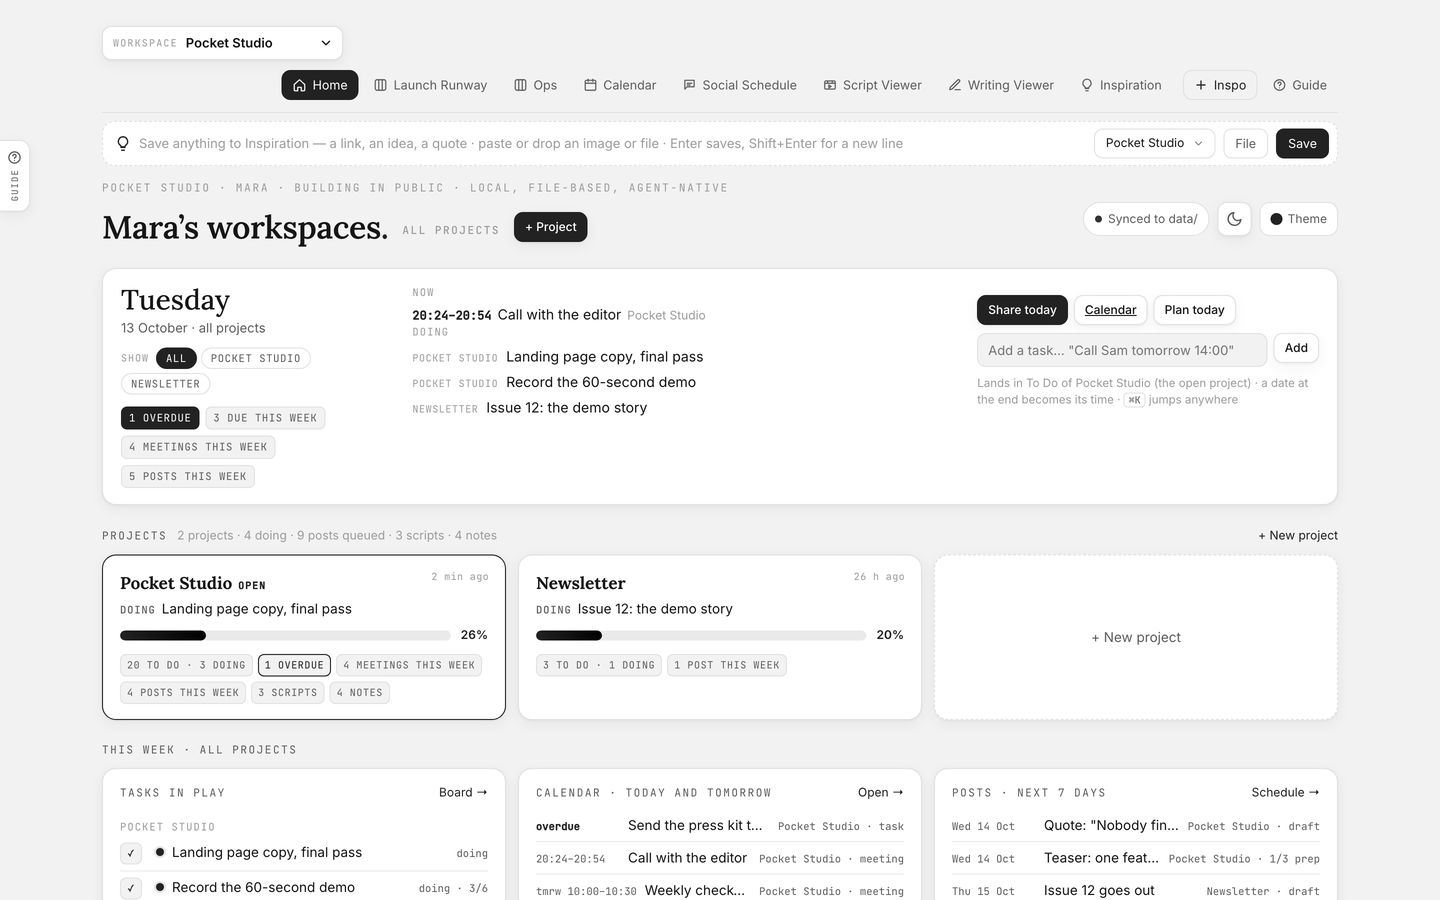Click the Synced to data/ status pill
This screenshot has height=900, width=1440.
point(1146,219)
